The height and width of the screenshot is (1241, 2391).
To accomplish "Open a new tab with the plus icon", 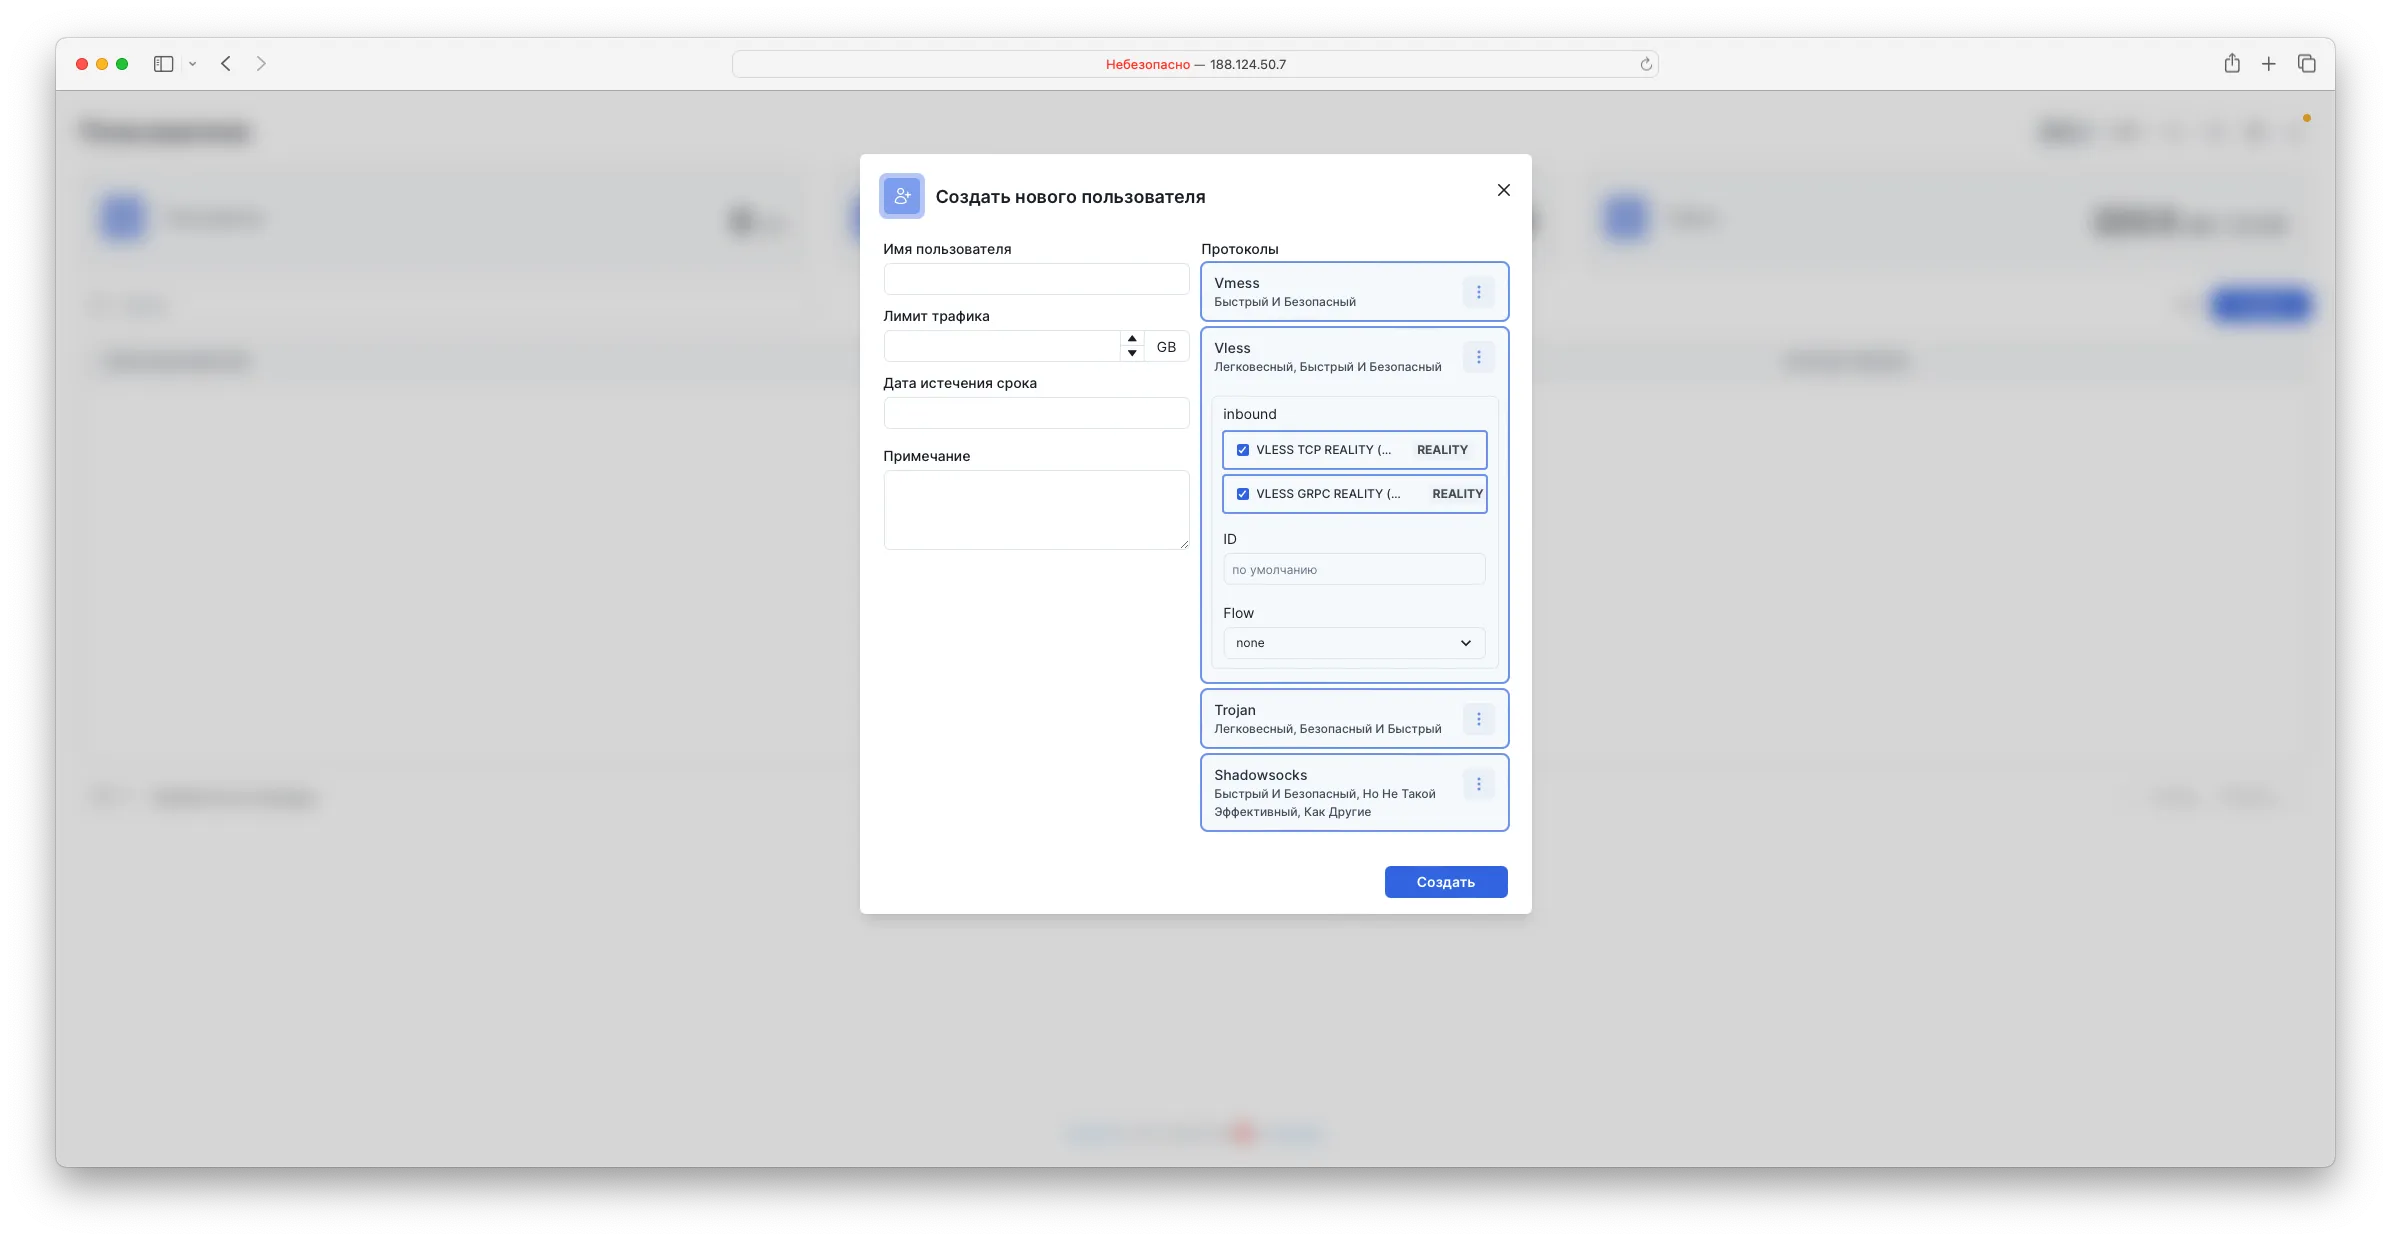I will pos(2268,64).
